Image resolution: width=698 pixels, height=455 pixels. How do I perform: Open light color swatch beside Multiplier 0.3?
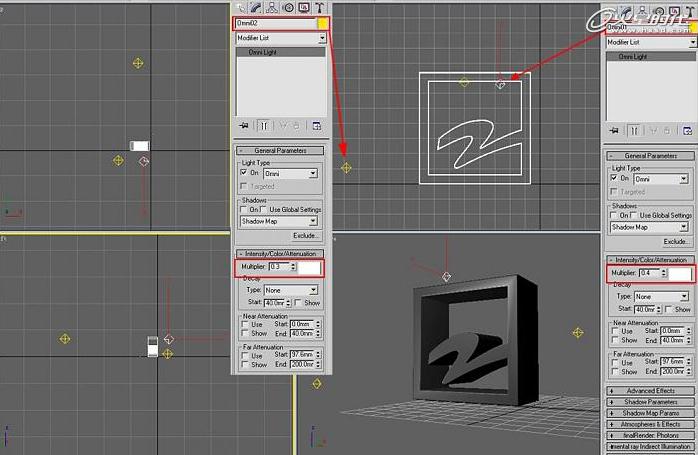coord(309,267)
